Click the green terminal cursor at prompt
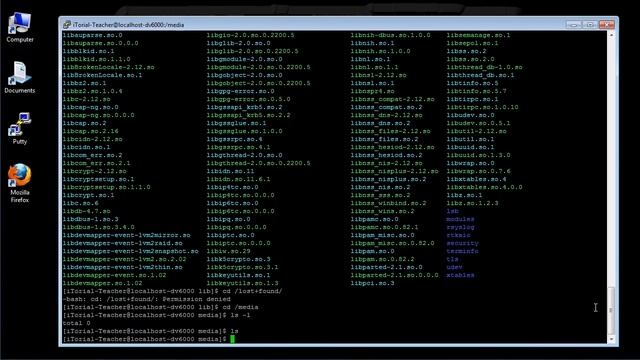Image resolution: width=640 pixels, height=360 pixels. coord(232,339)
